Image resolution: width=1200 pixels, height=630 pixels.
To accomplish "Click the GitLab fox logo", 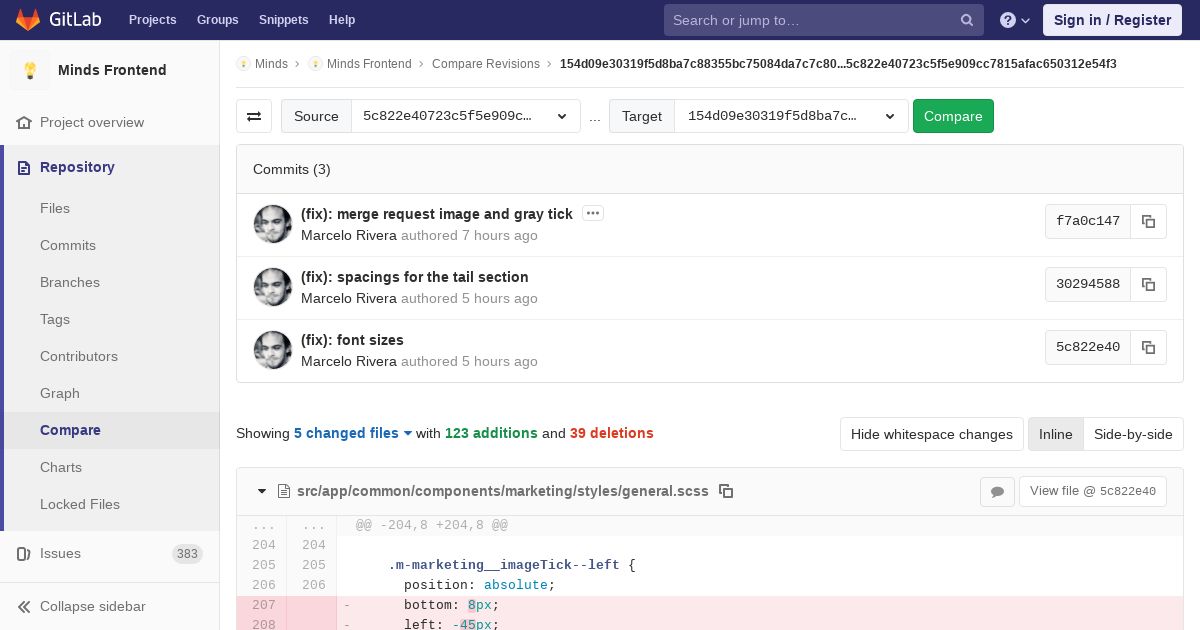I will pyautogui.click(x=28, y=19).
